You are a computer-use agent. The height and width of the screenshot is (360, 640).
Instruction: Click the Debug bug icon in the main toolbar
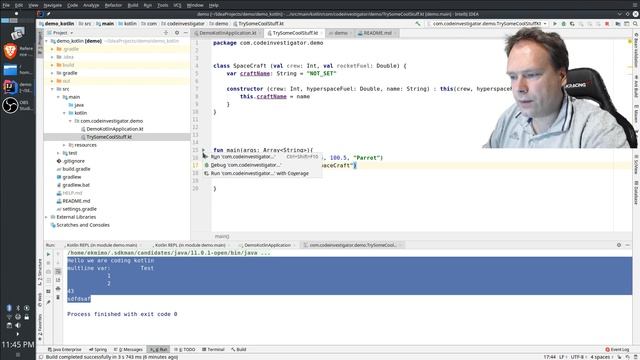click(564, 24)
